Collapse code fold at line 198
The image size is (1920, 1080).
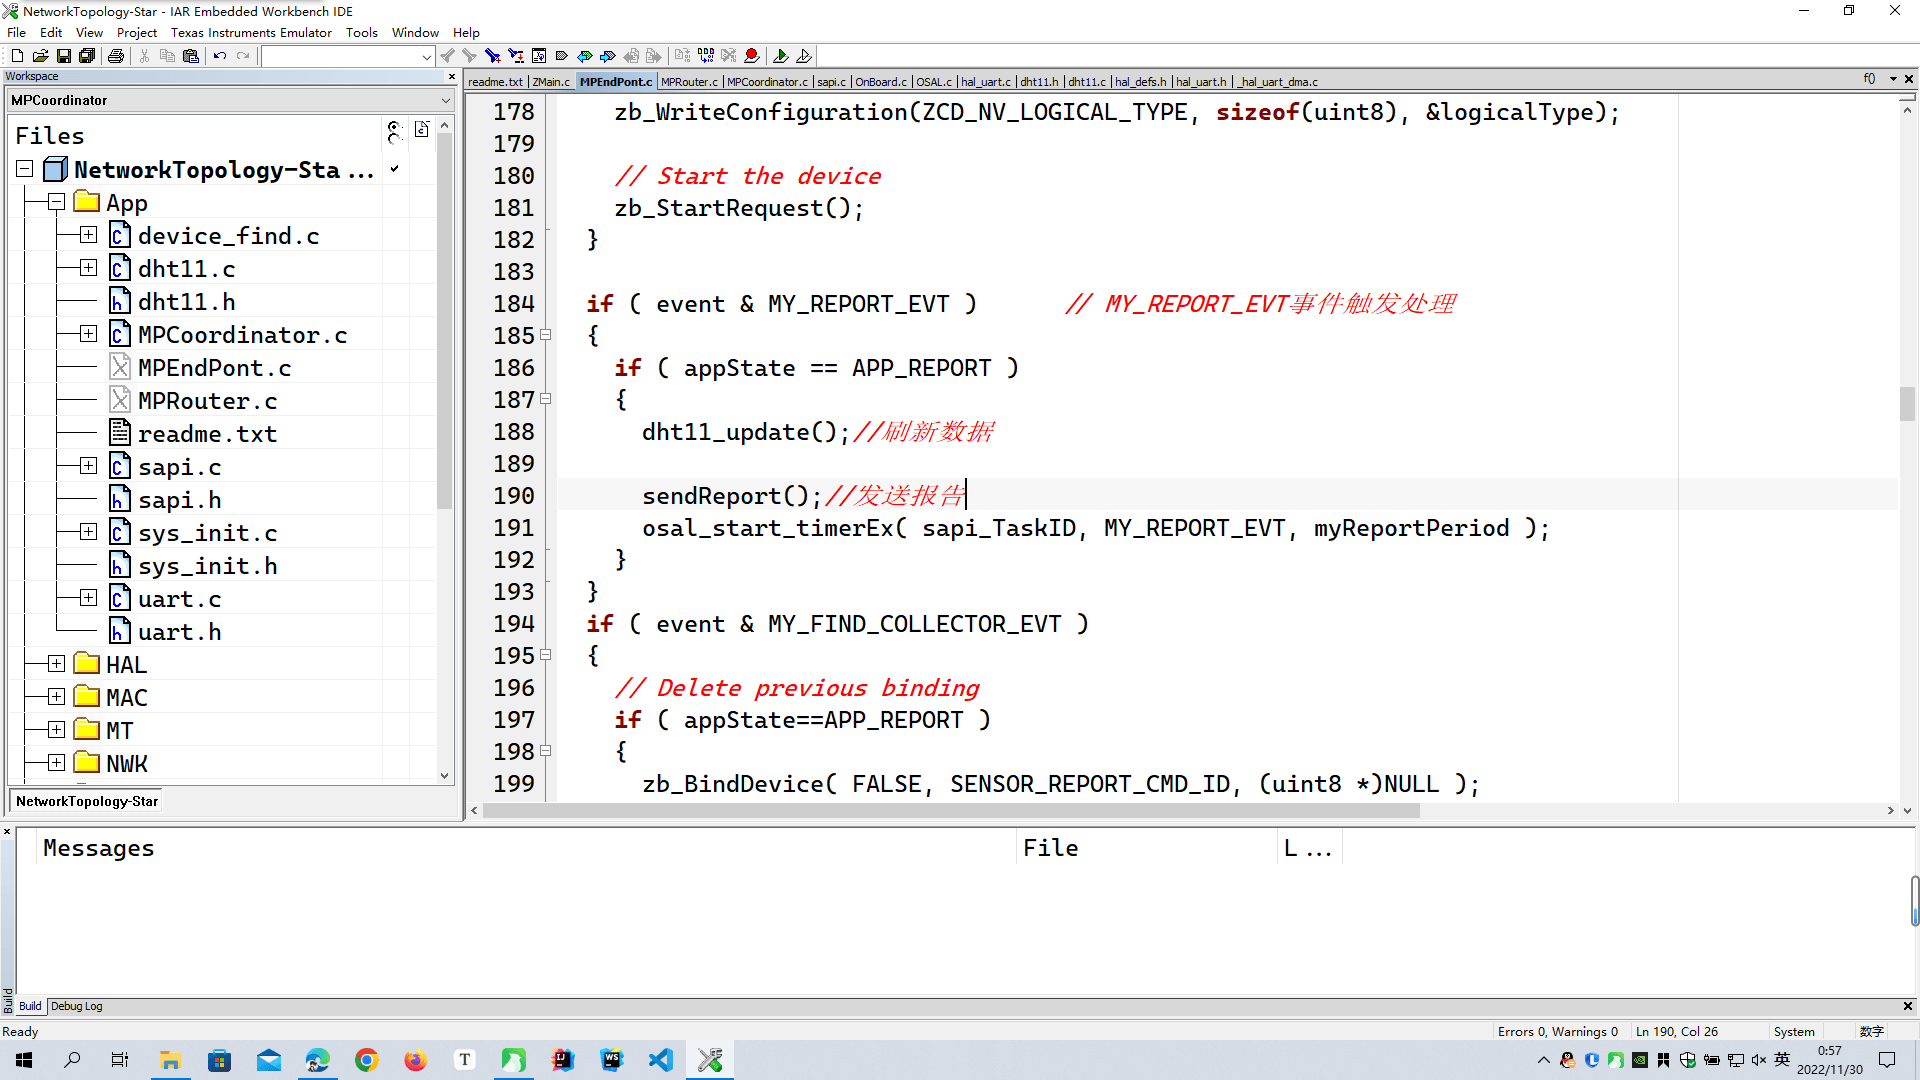click(546, 751)
